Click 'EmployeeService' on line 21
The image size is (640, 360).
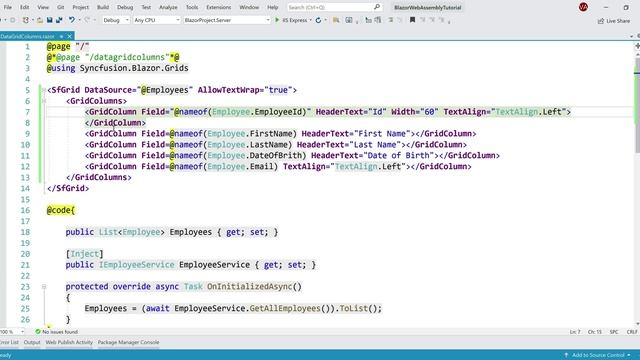pos(214,265)
